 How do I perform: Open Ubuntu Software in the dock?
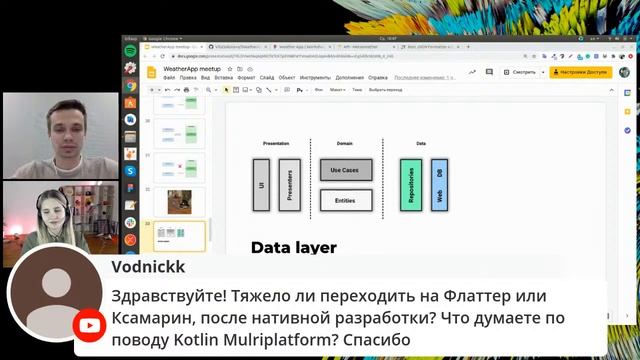point(130,102)
